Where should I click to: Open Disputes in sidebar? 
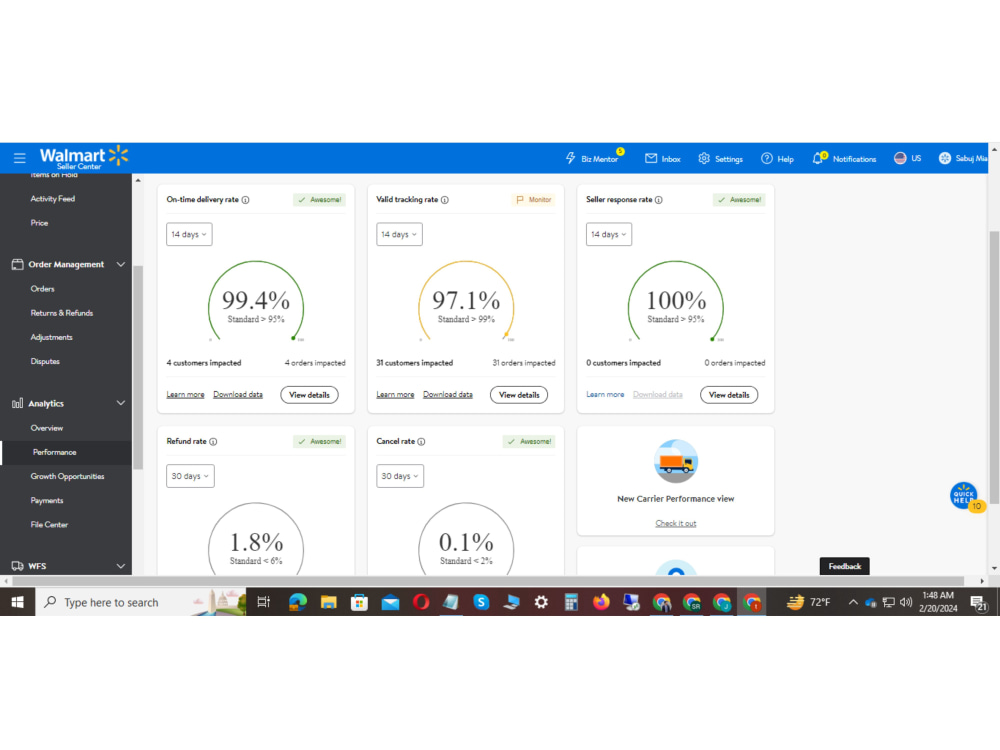[45, 361]
